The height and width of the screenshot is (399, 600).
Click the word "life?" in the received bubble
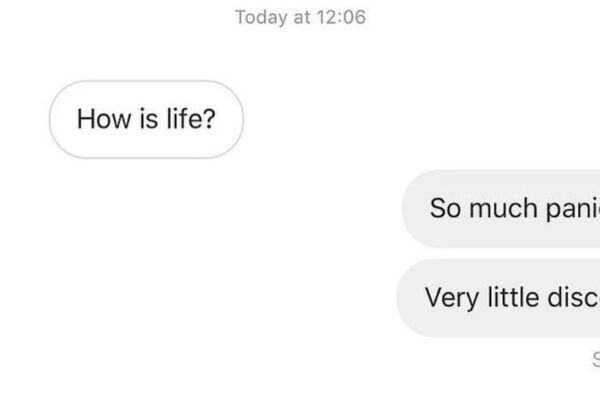click(x=191, y=119)
